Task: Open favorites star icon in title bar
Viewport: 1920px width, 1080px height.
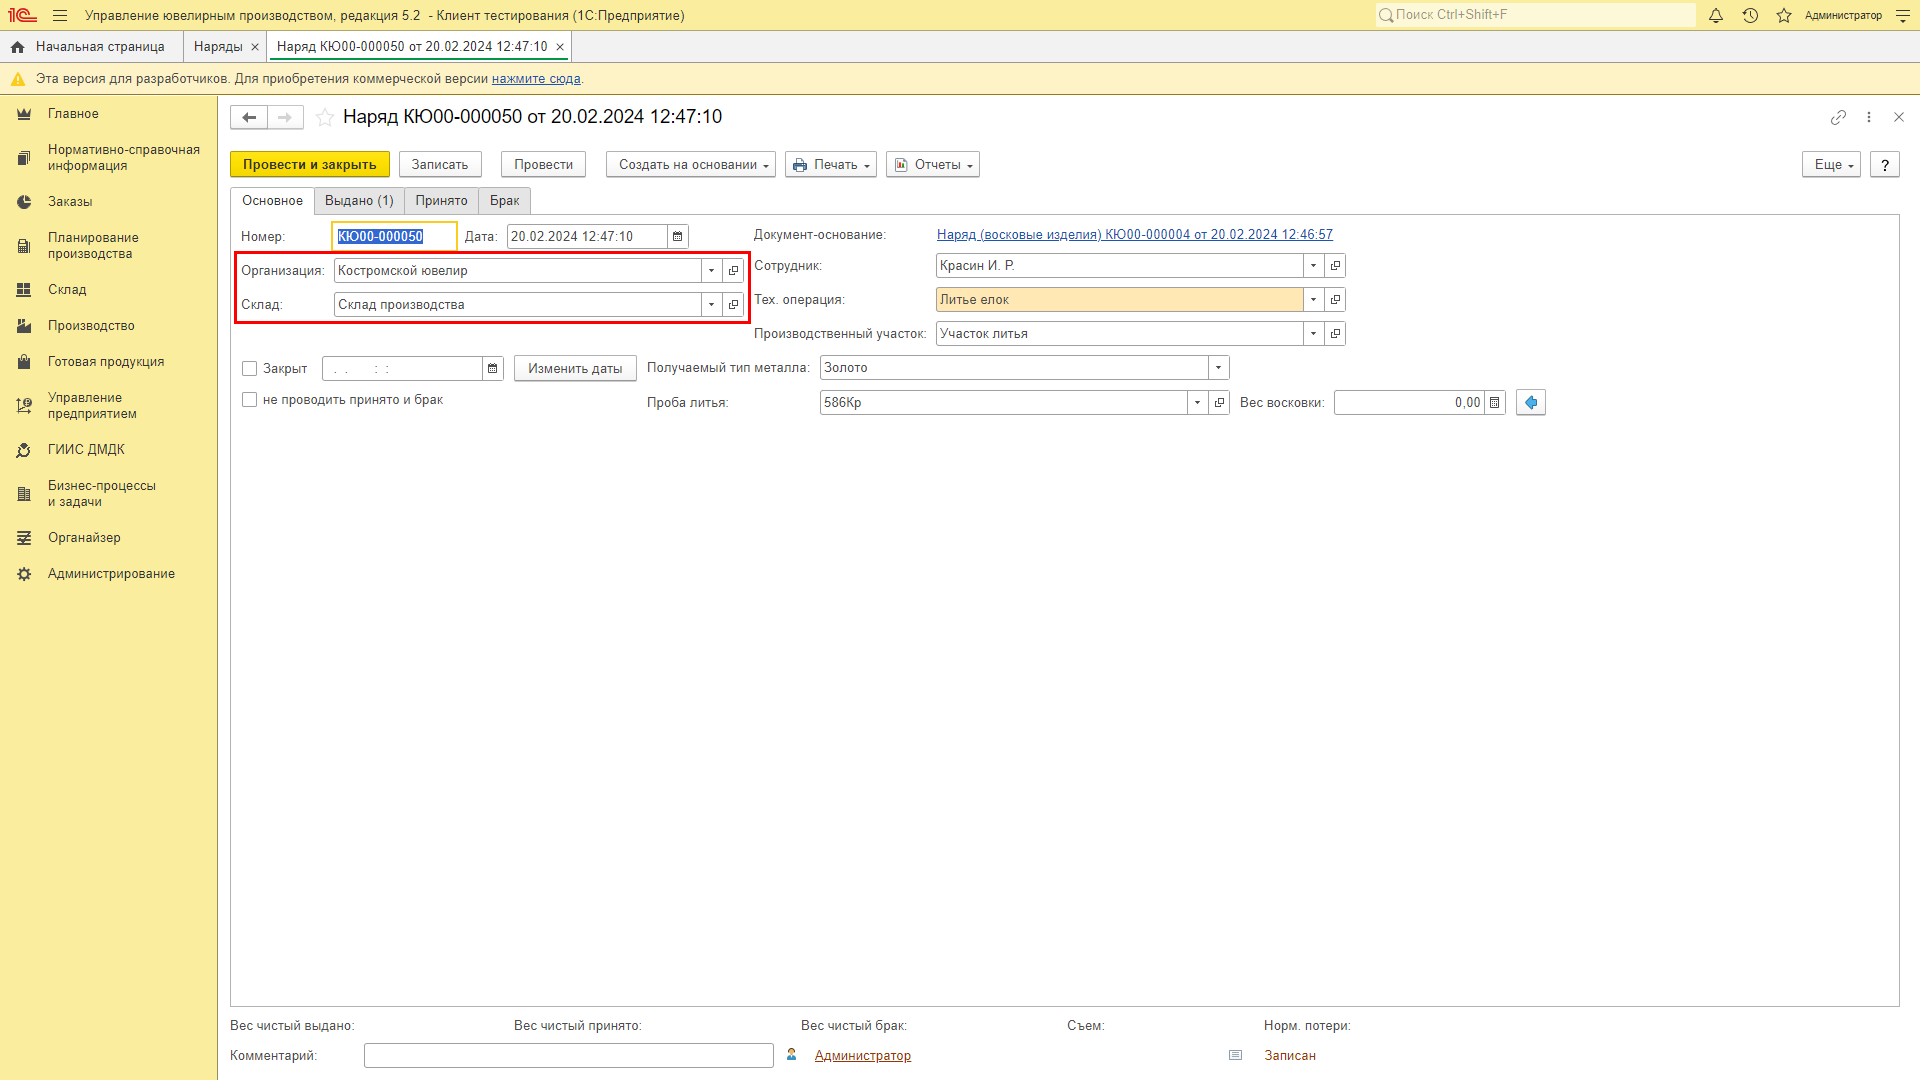Action: 1784,16
